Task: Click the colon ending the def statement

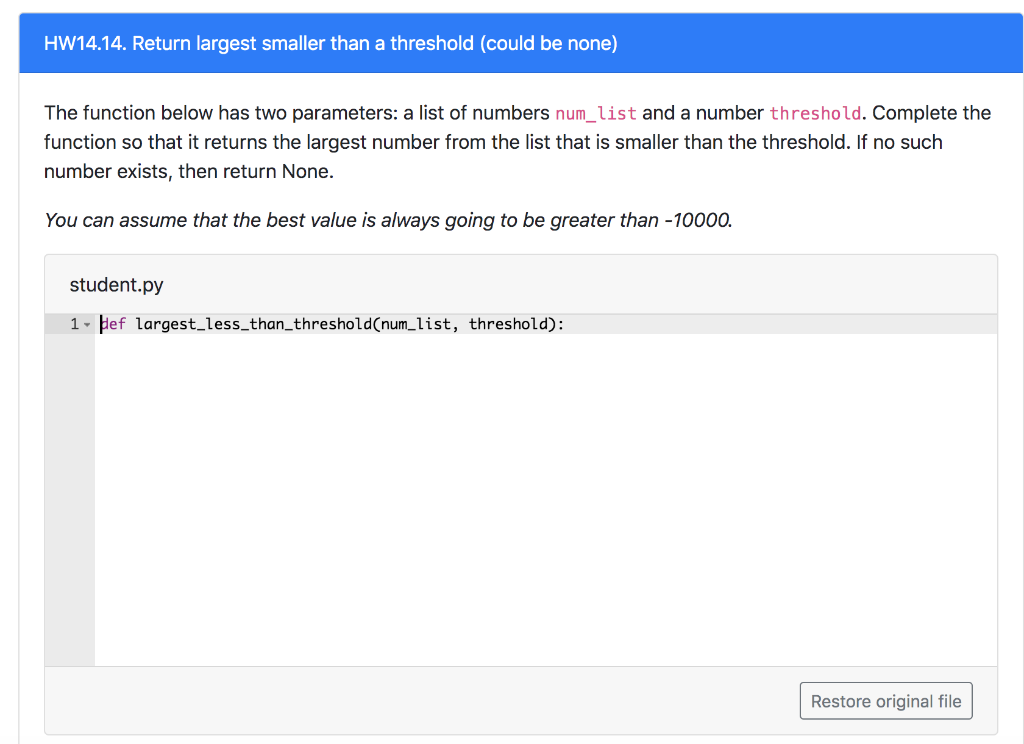Action: point(562,323)
